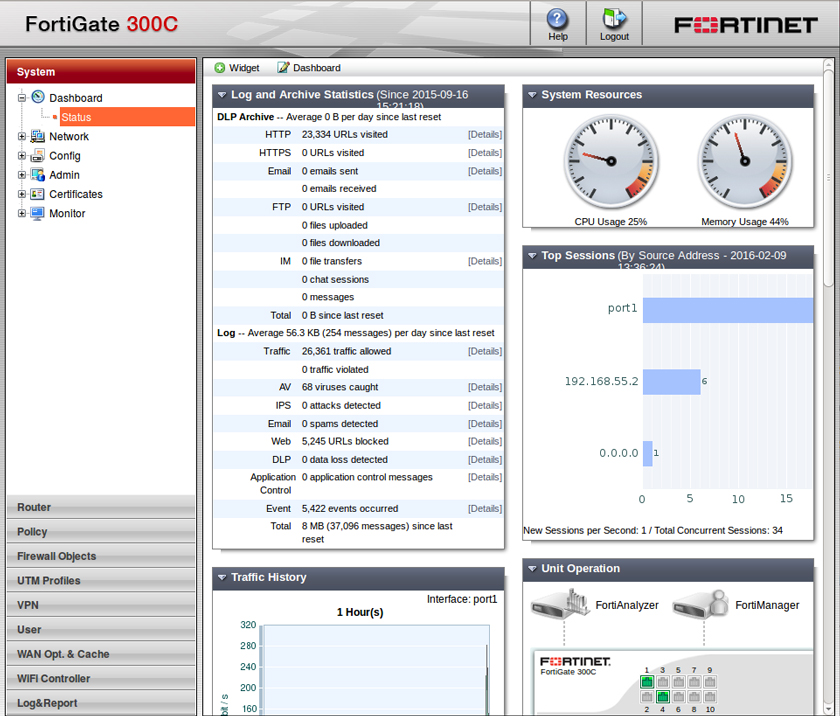Open Details for emails sent
Screen dimensions: 840x716
tap(485, 171)
